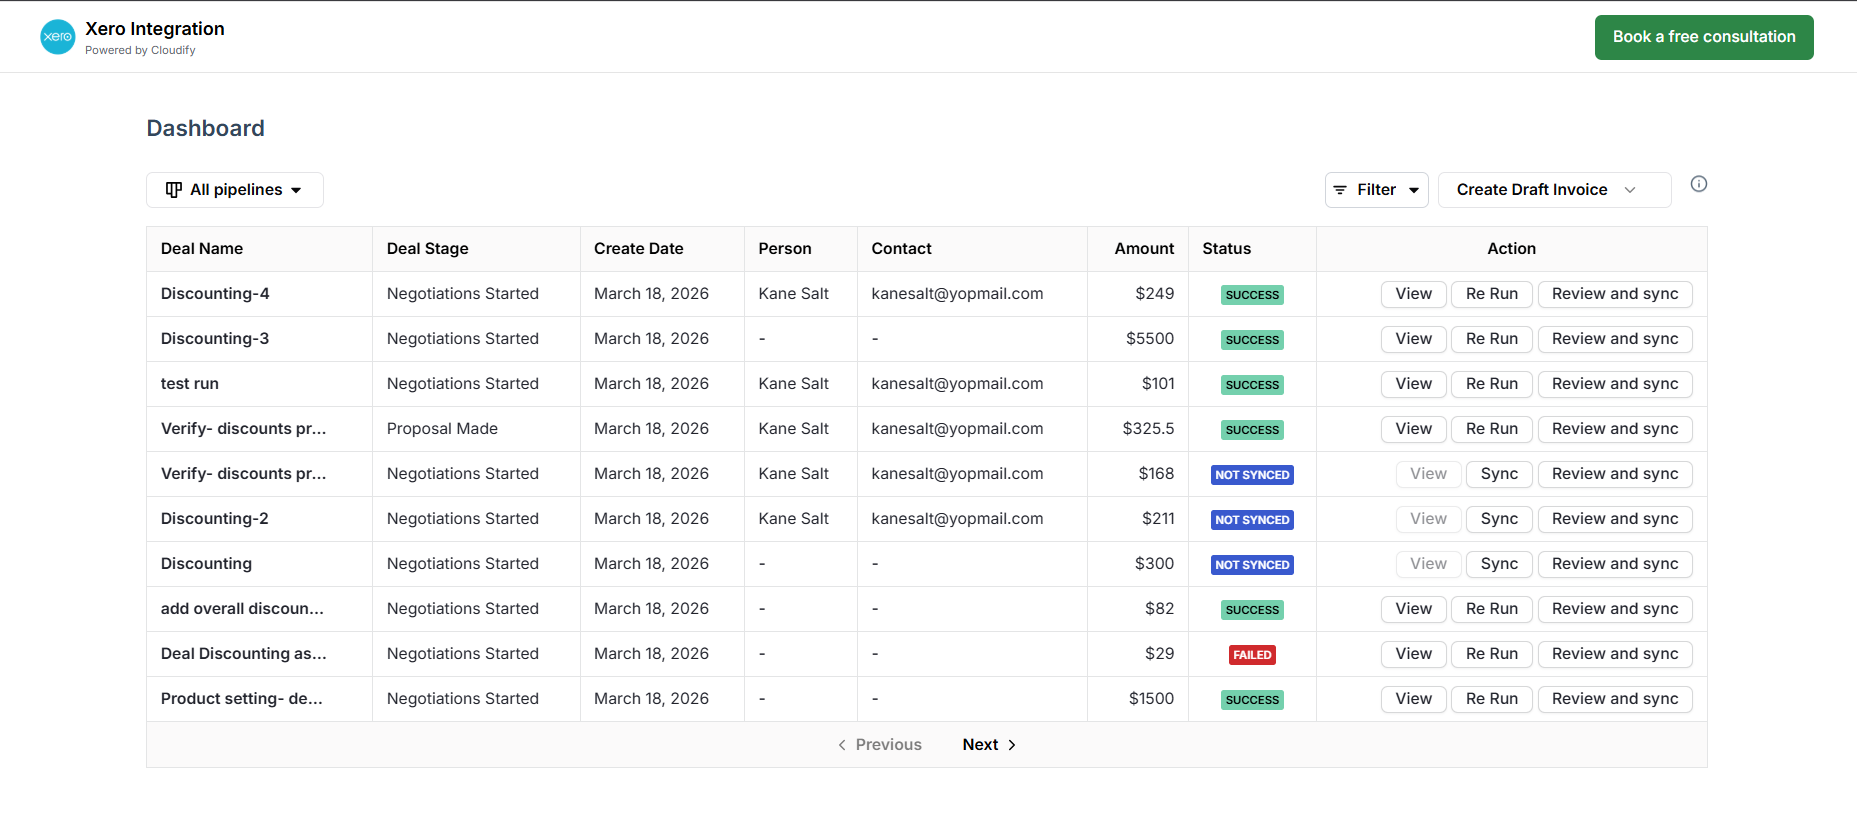
Task: Open the Filter dropdown
Action: point(1377,190)
